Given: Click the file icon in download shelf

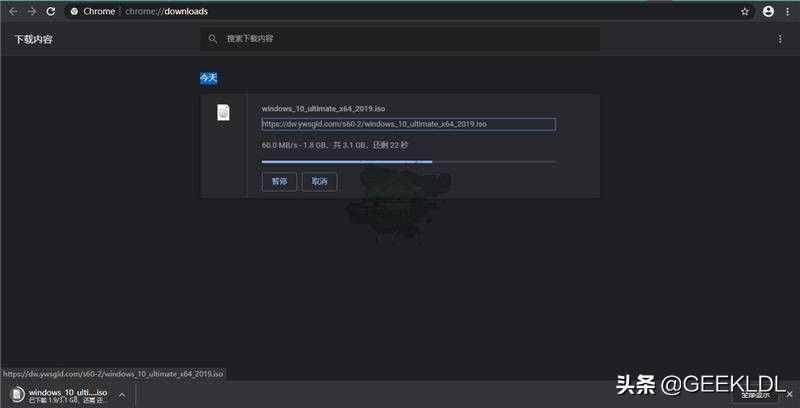Looking at the screenshot, I should 18,394.
